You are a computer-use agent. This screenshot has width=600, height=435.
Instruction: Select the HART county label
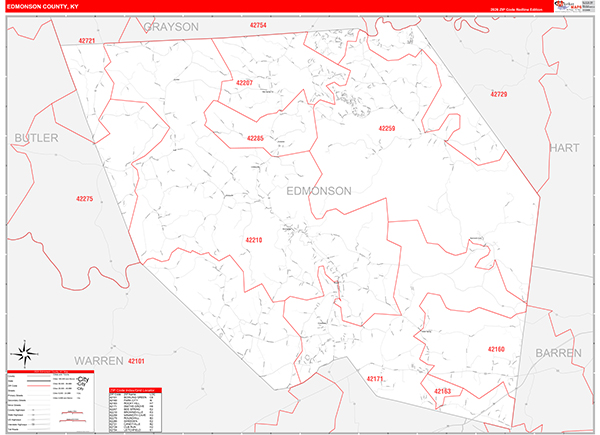pos(564,148)
